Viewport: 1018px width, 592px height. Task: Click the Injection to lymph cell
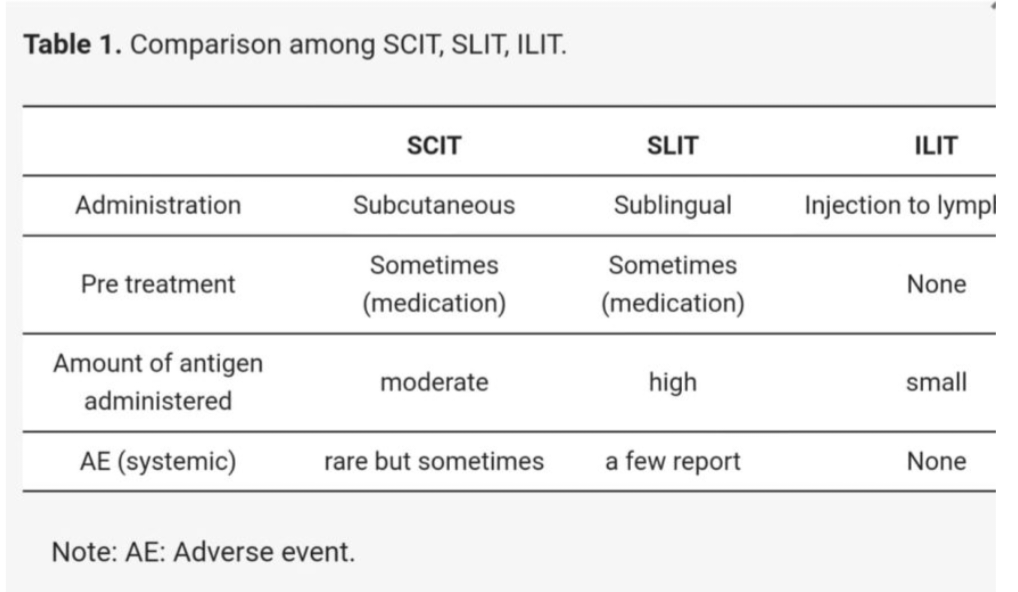[x=900, y=205]
